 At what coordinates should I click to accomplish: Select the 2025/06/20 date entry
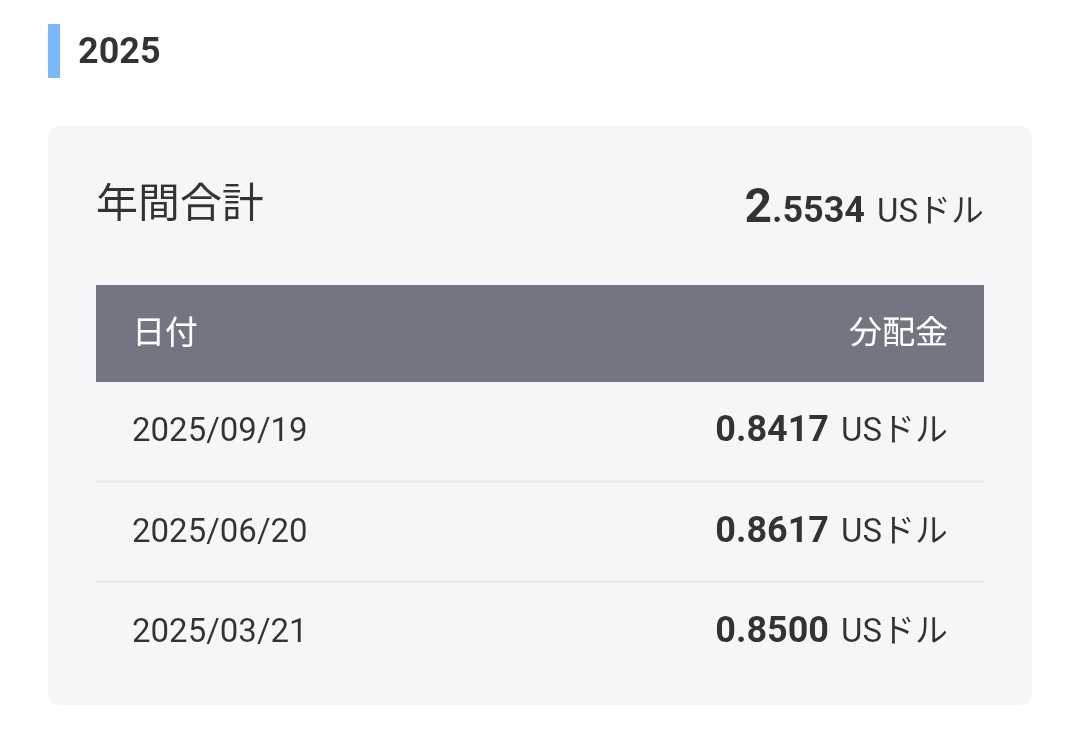[x=220, y=530]
